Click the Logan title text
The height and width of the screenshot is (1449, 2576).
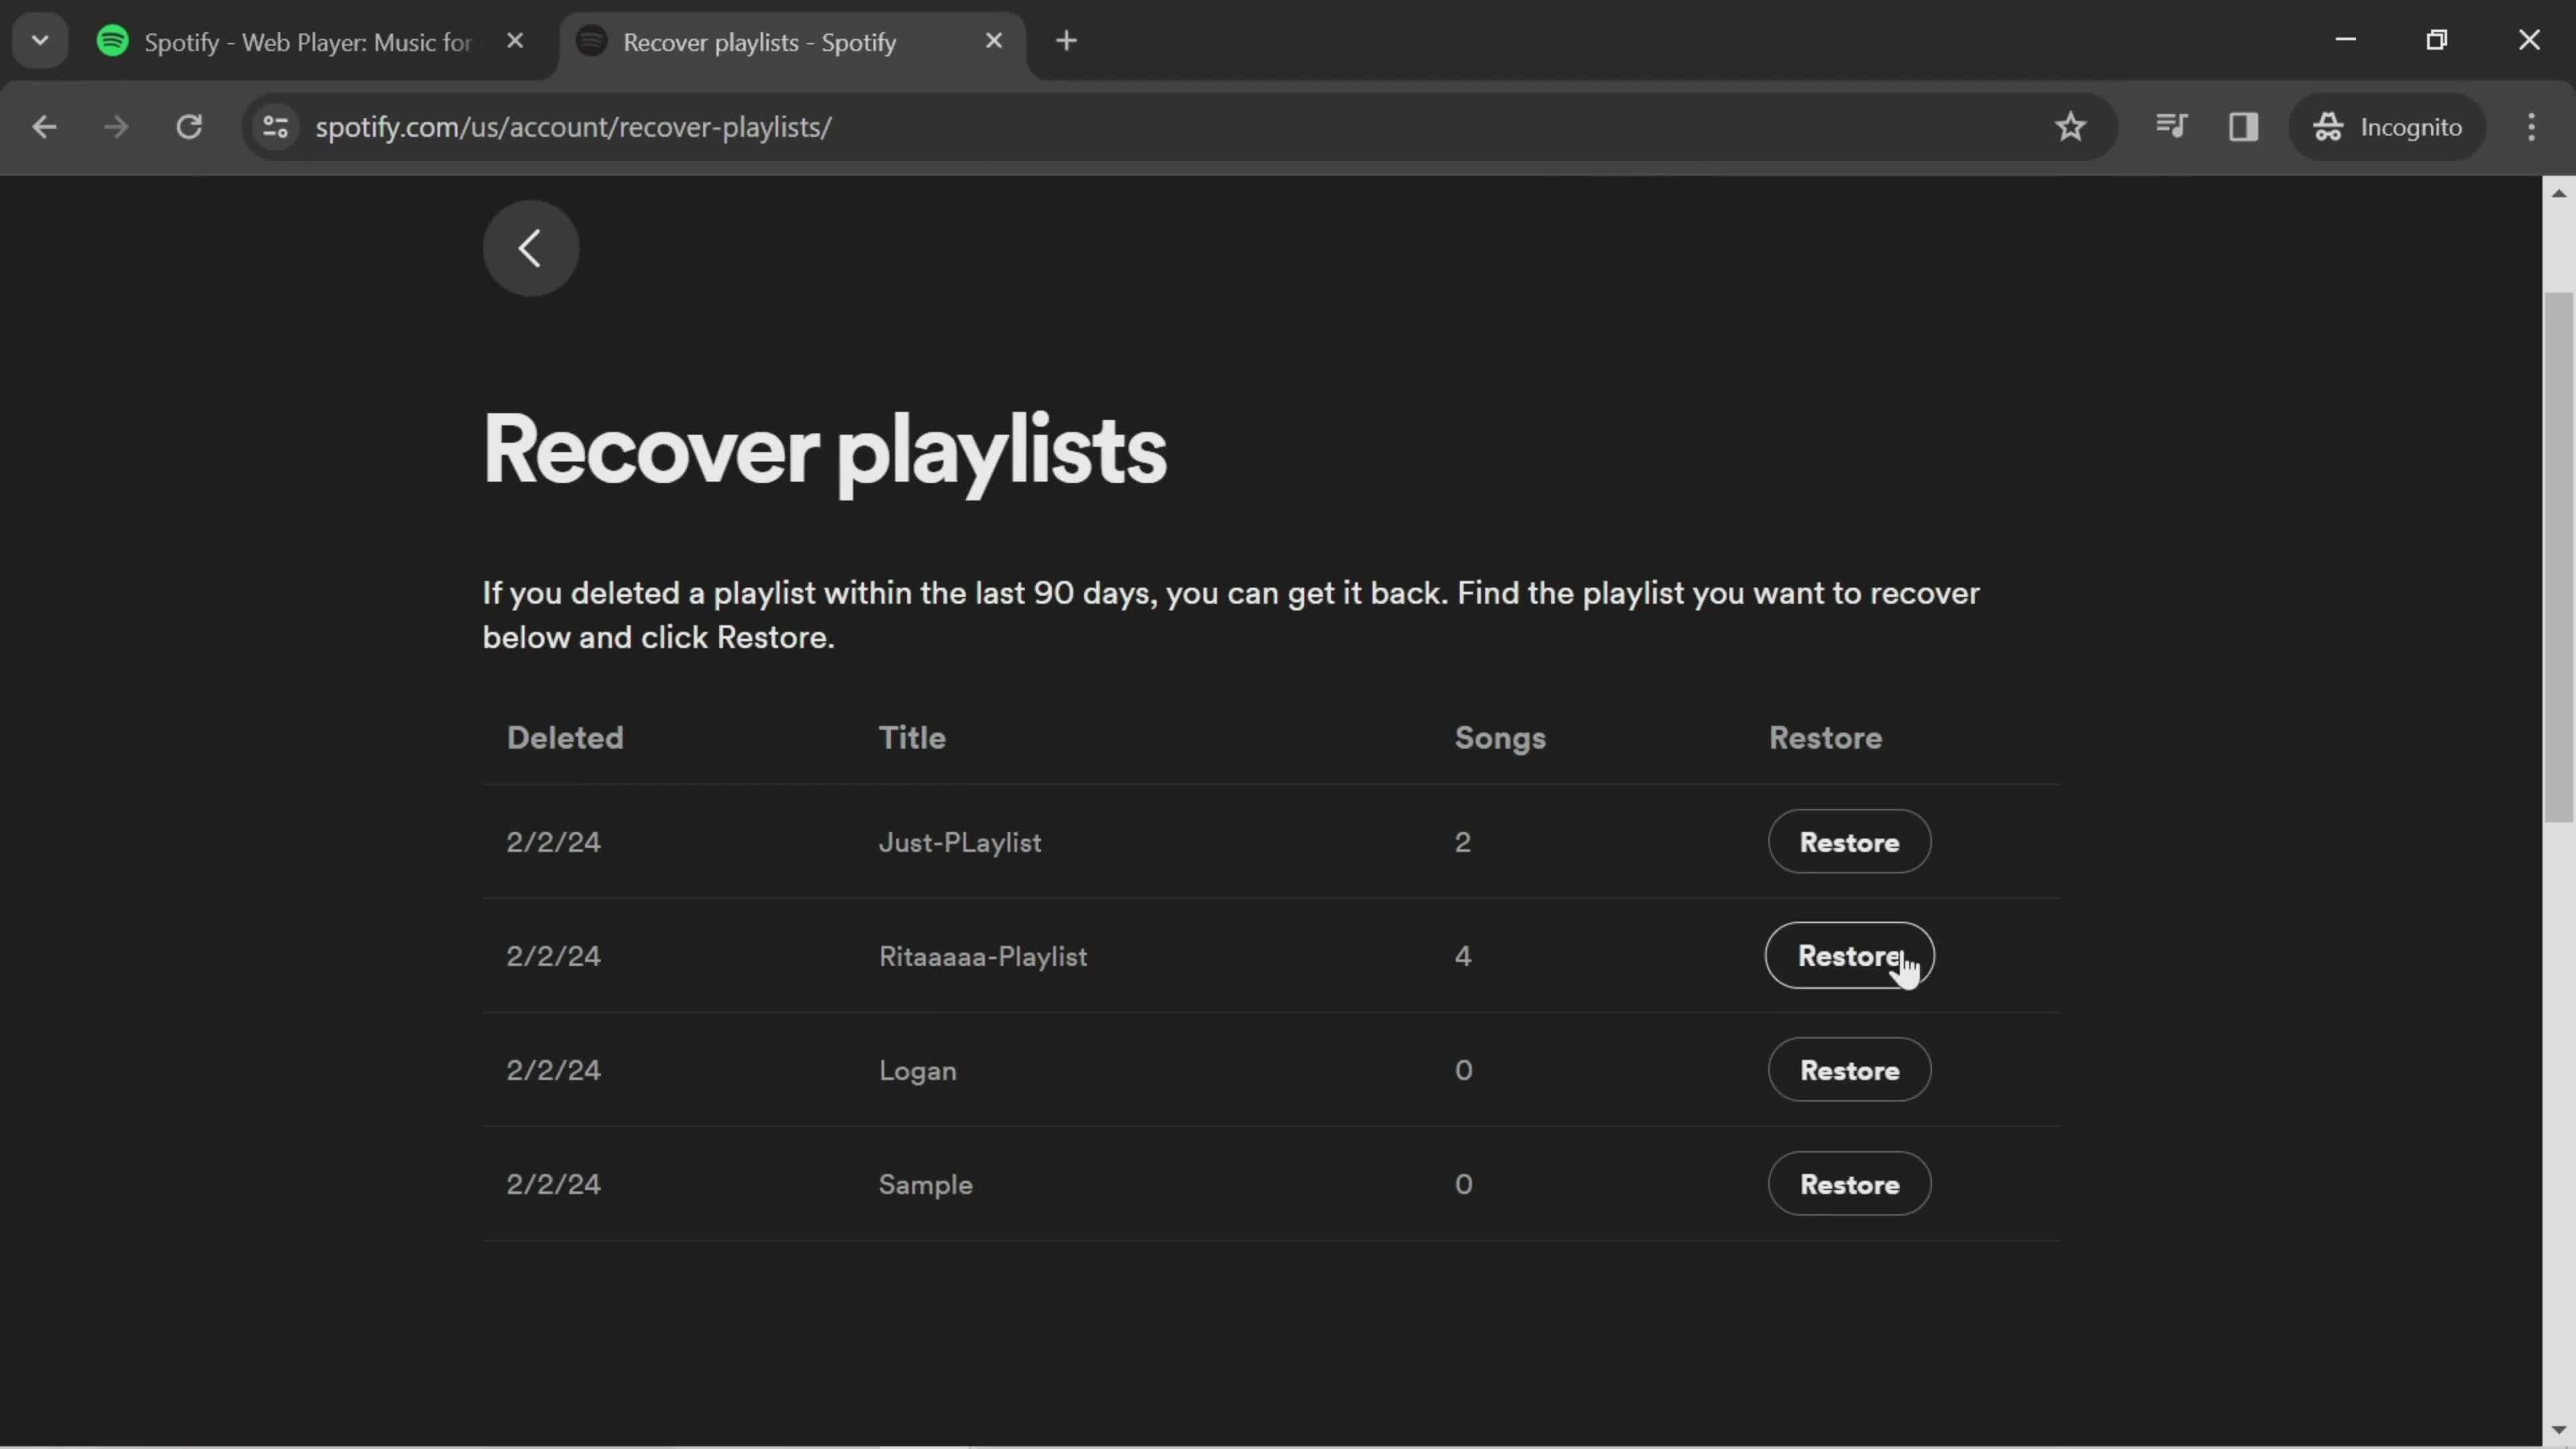[x=918, y=1071]
